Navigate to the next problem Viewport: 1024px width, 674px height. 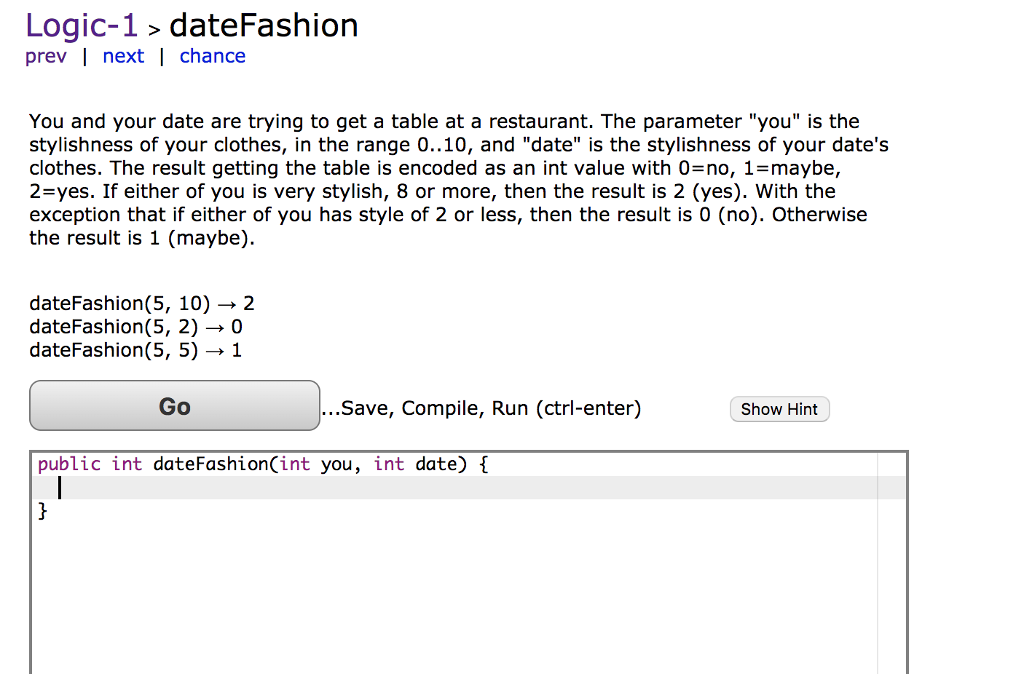pyautogui.click(x=122, y=56)
